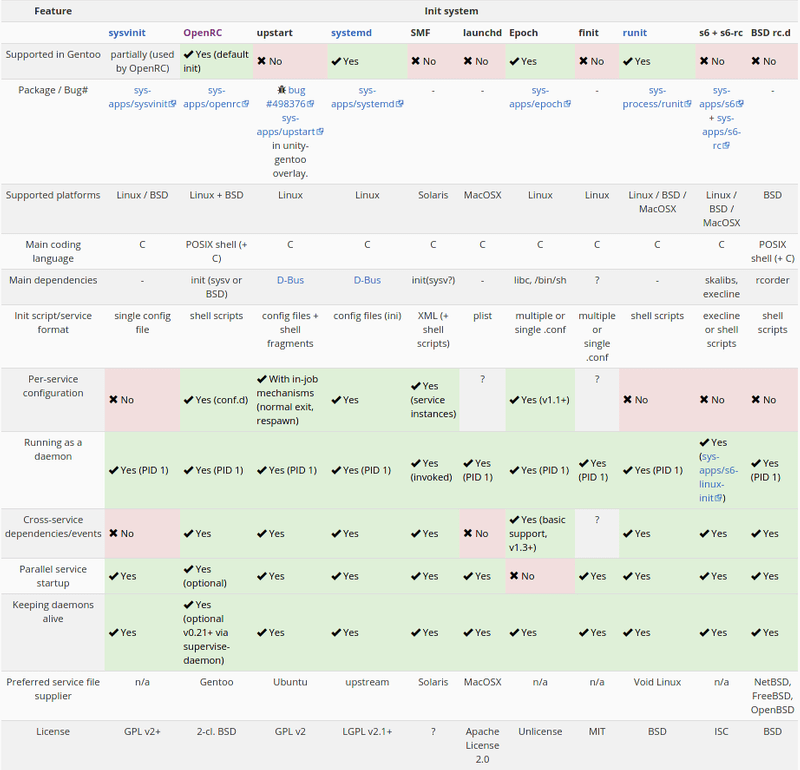This screenshot has height=770, width=800.
Task: Open the runit column header link
Action: pyautogui.click(x=634, y=33)
